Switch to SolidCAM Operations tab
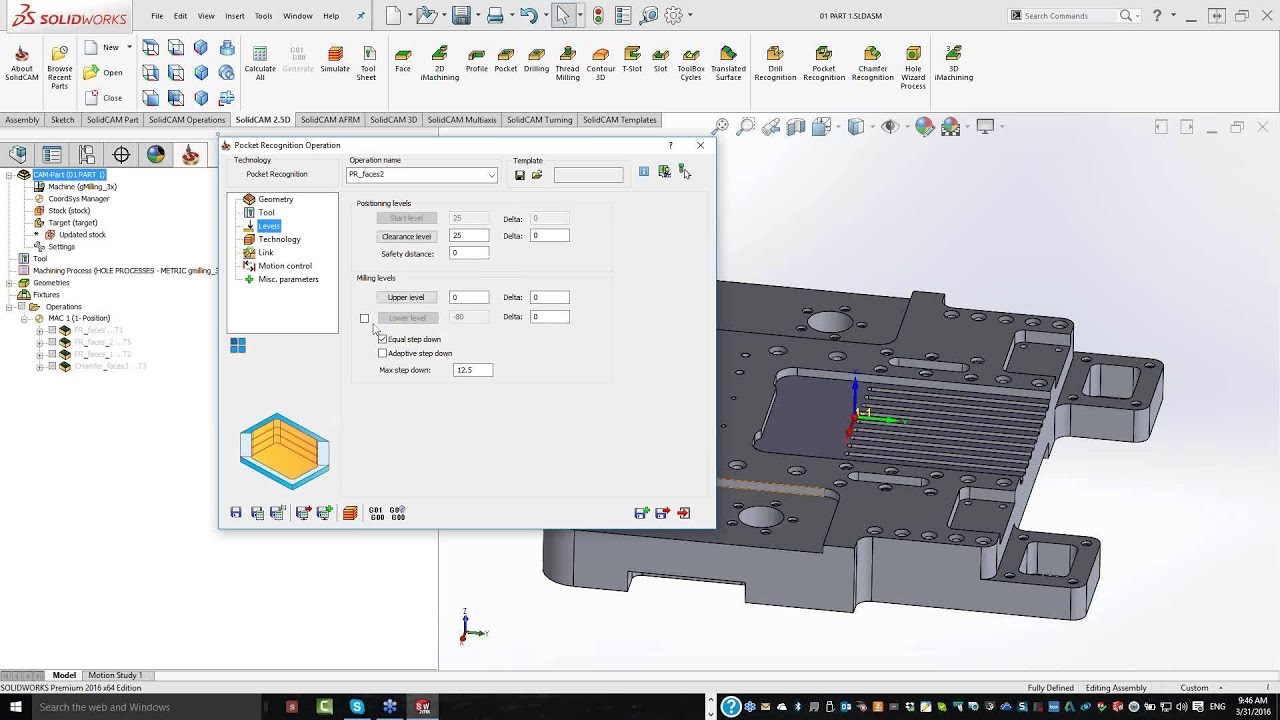 click(187, 120)
